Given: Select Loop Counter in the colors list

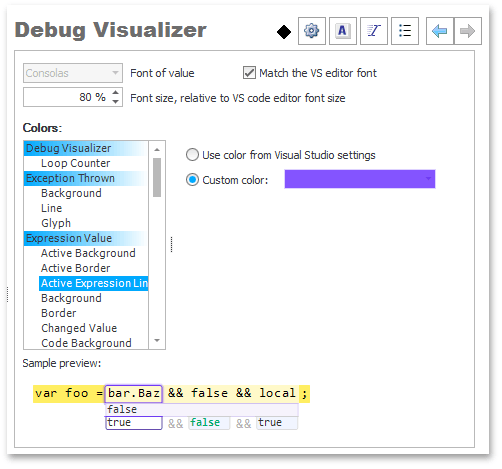Looking at the screenshot, I should coord(76,163).
